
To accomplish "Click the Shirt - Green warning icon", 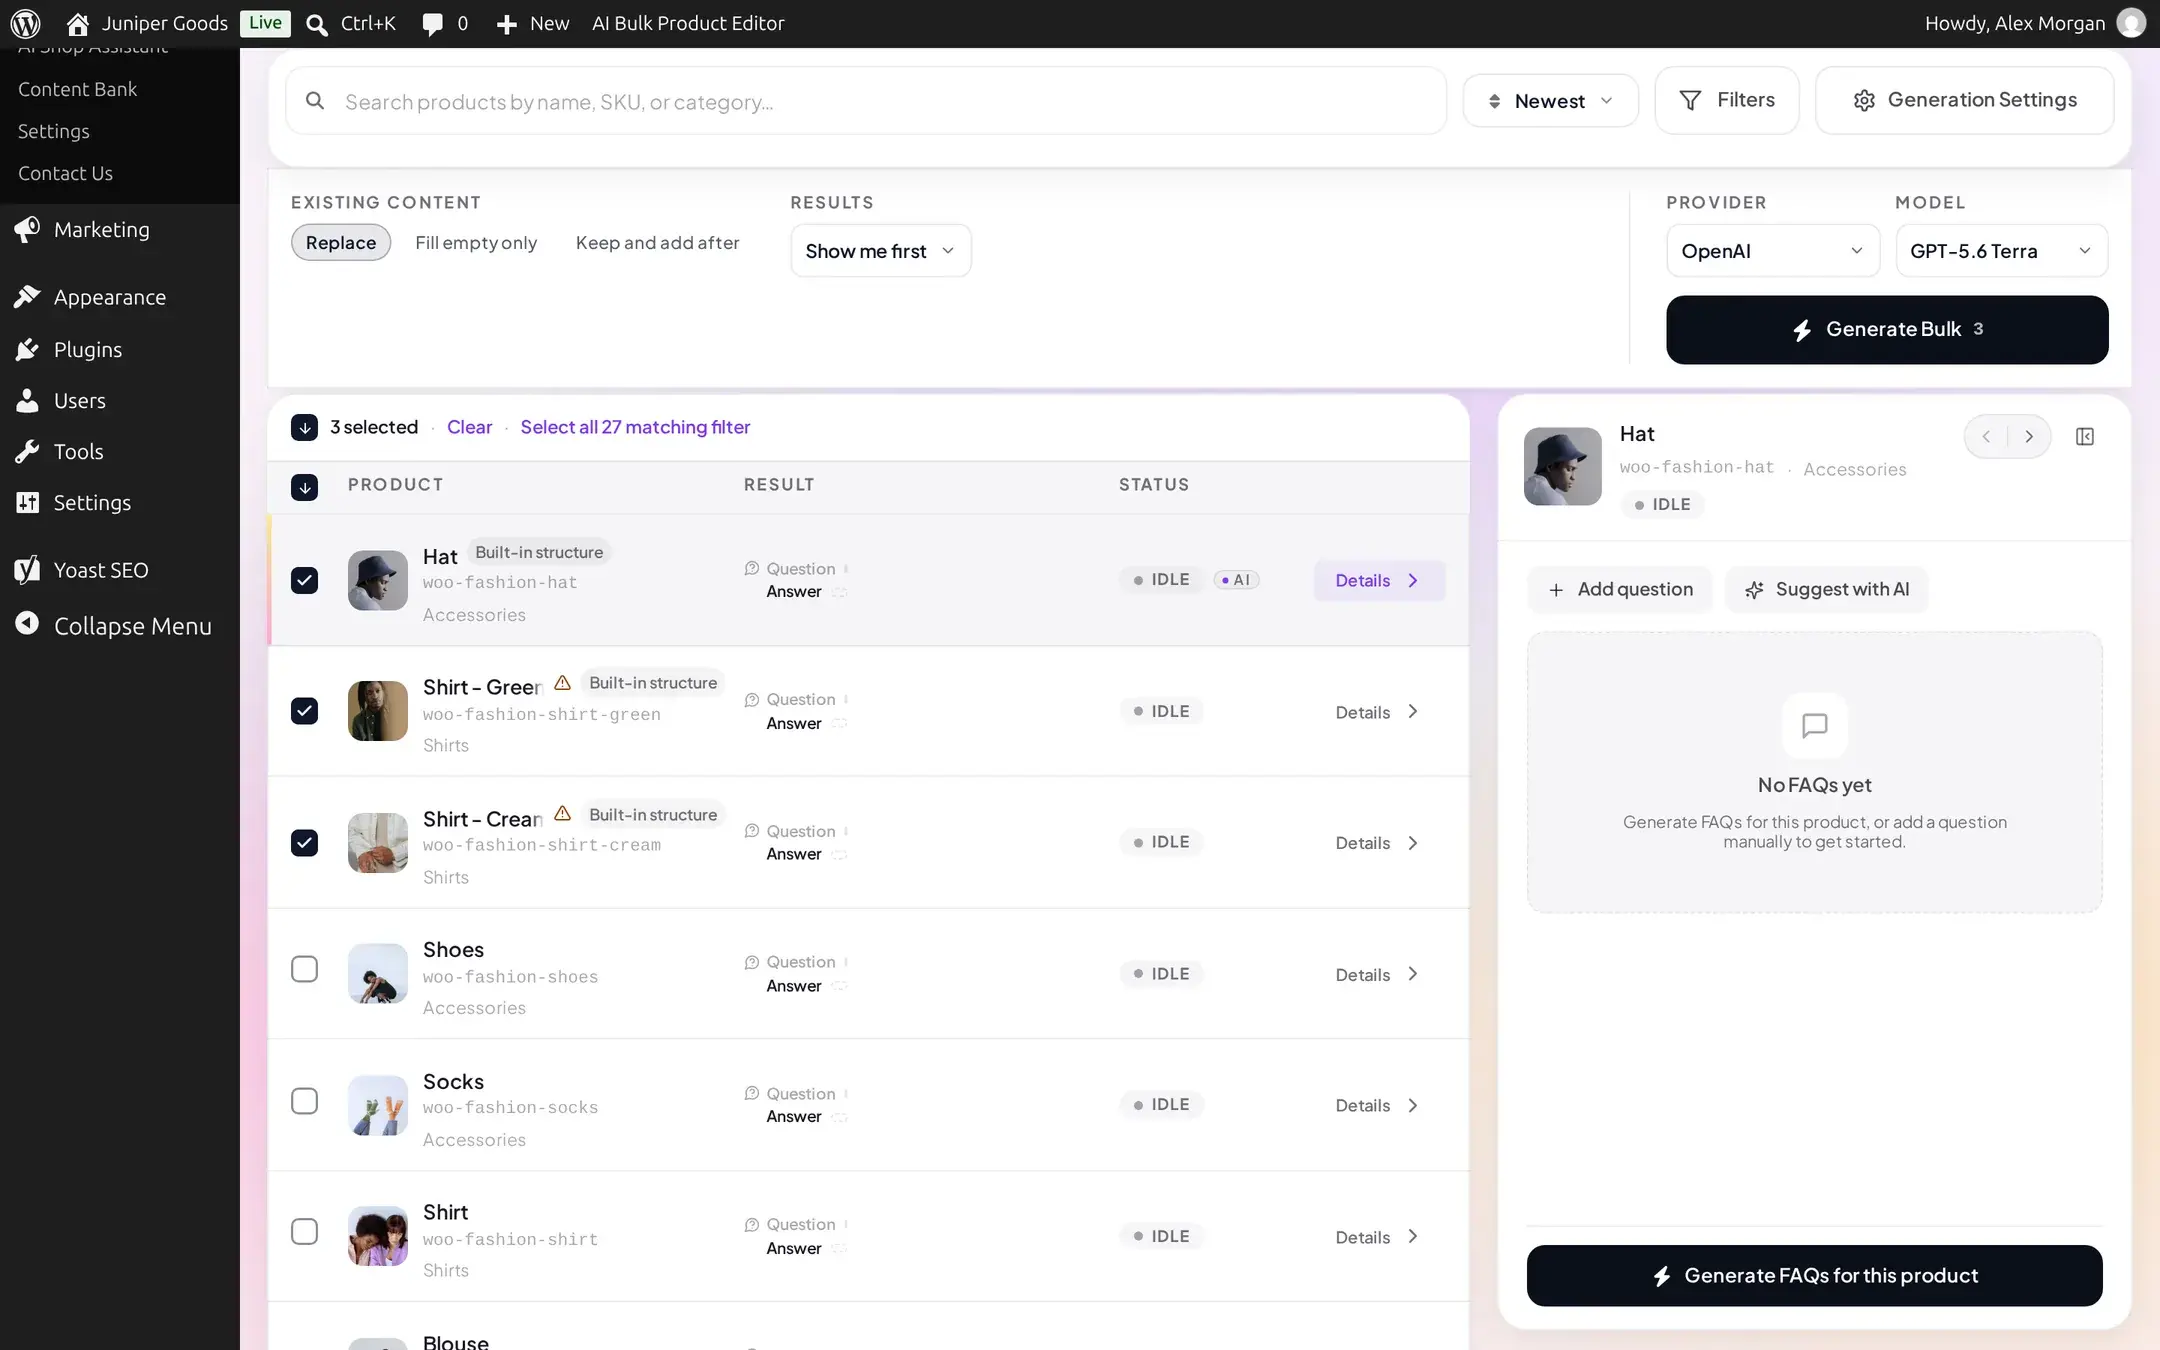I will coord(563,682).
